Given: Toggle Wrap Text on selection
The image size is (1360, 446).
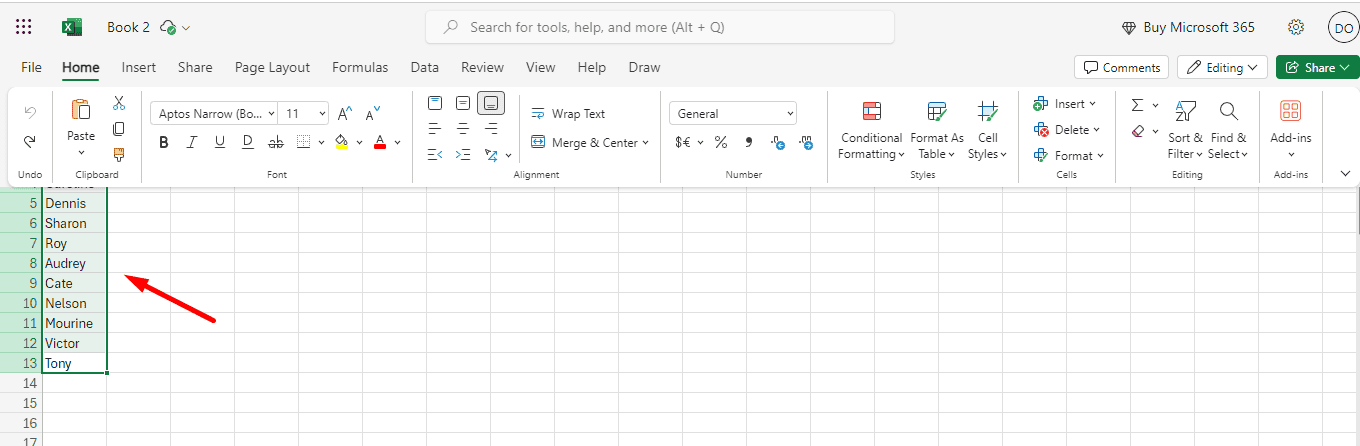Looking at the screenshot, I should [568, 114].
